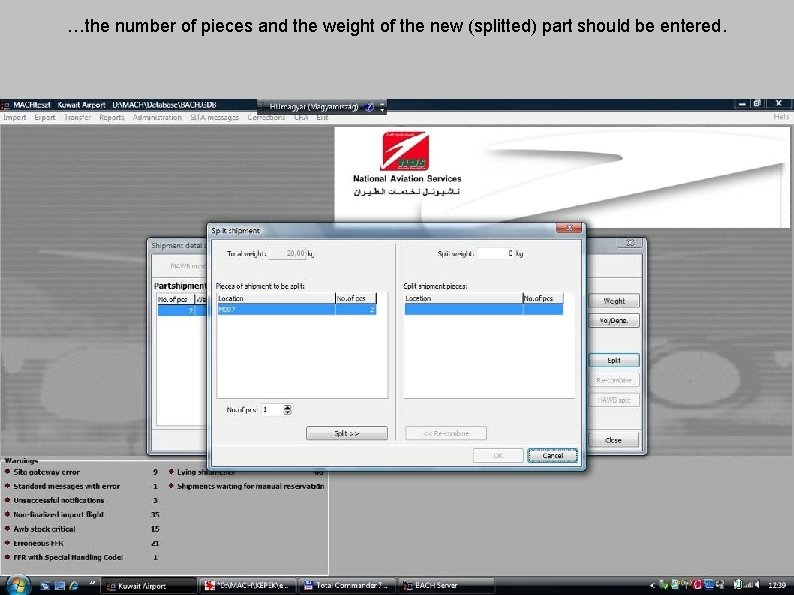Click the HAWB split button in Shipment details window
794x595 pixels.
(614, 400)
